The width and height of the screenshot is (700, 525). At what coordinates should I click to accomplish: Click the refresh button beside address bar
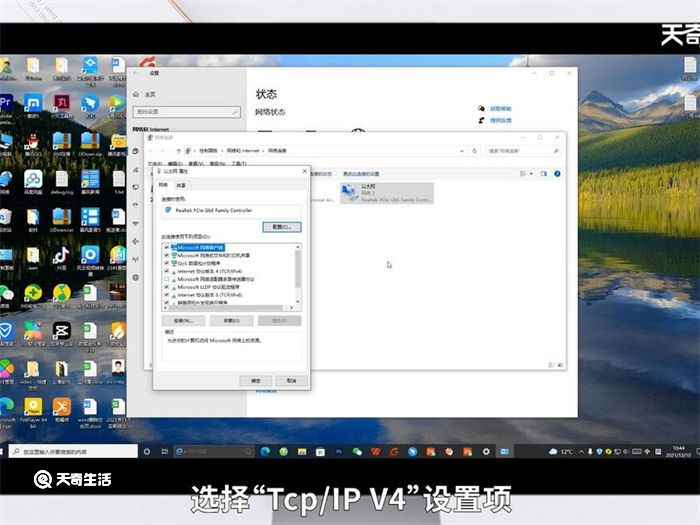point(475,151)
